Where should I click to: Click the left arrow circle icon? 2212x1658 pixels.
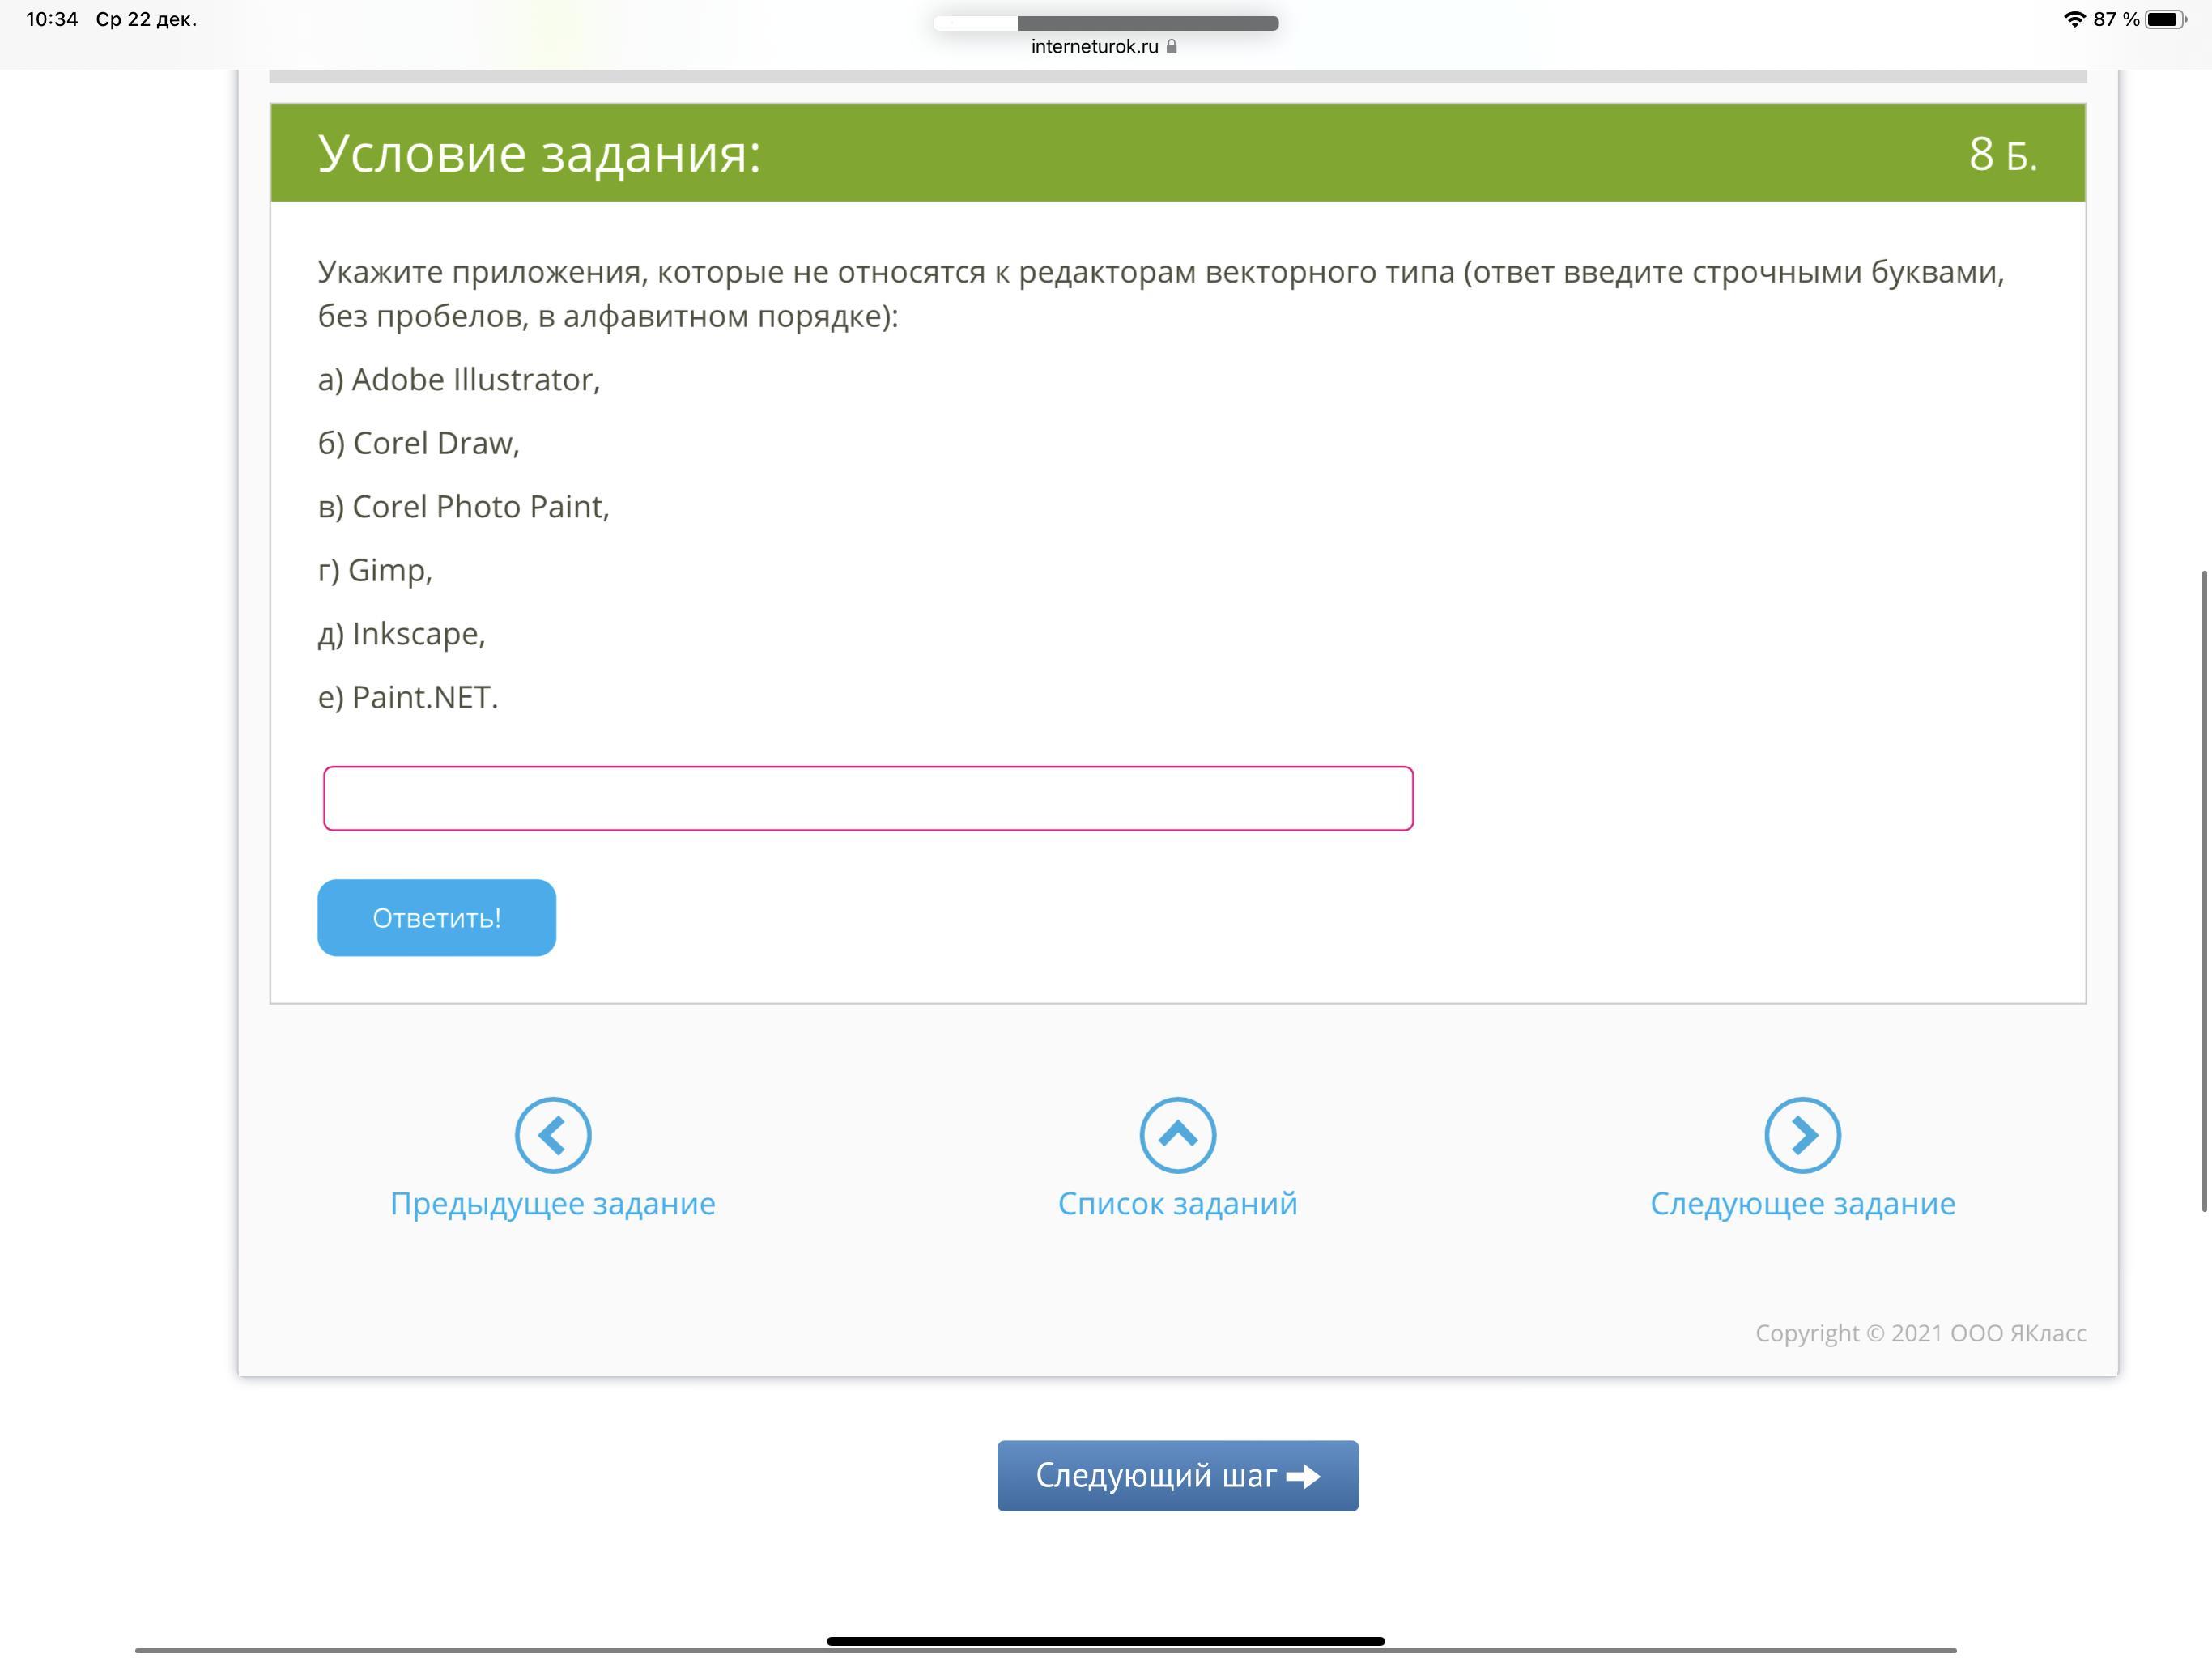point(553,1135)
